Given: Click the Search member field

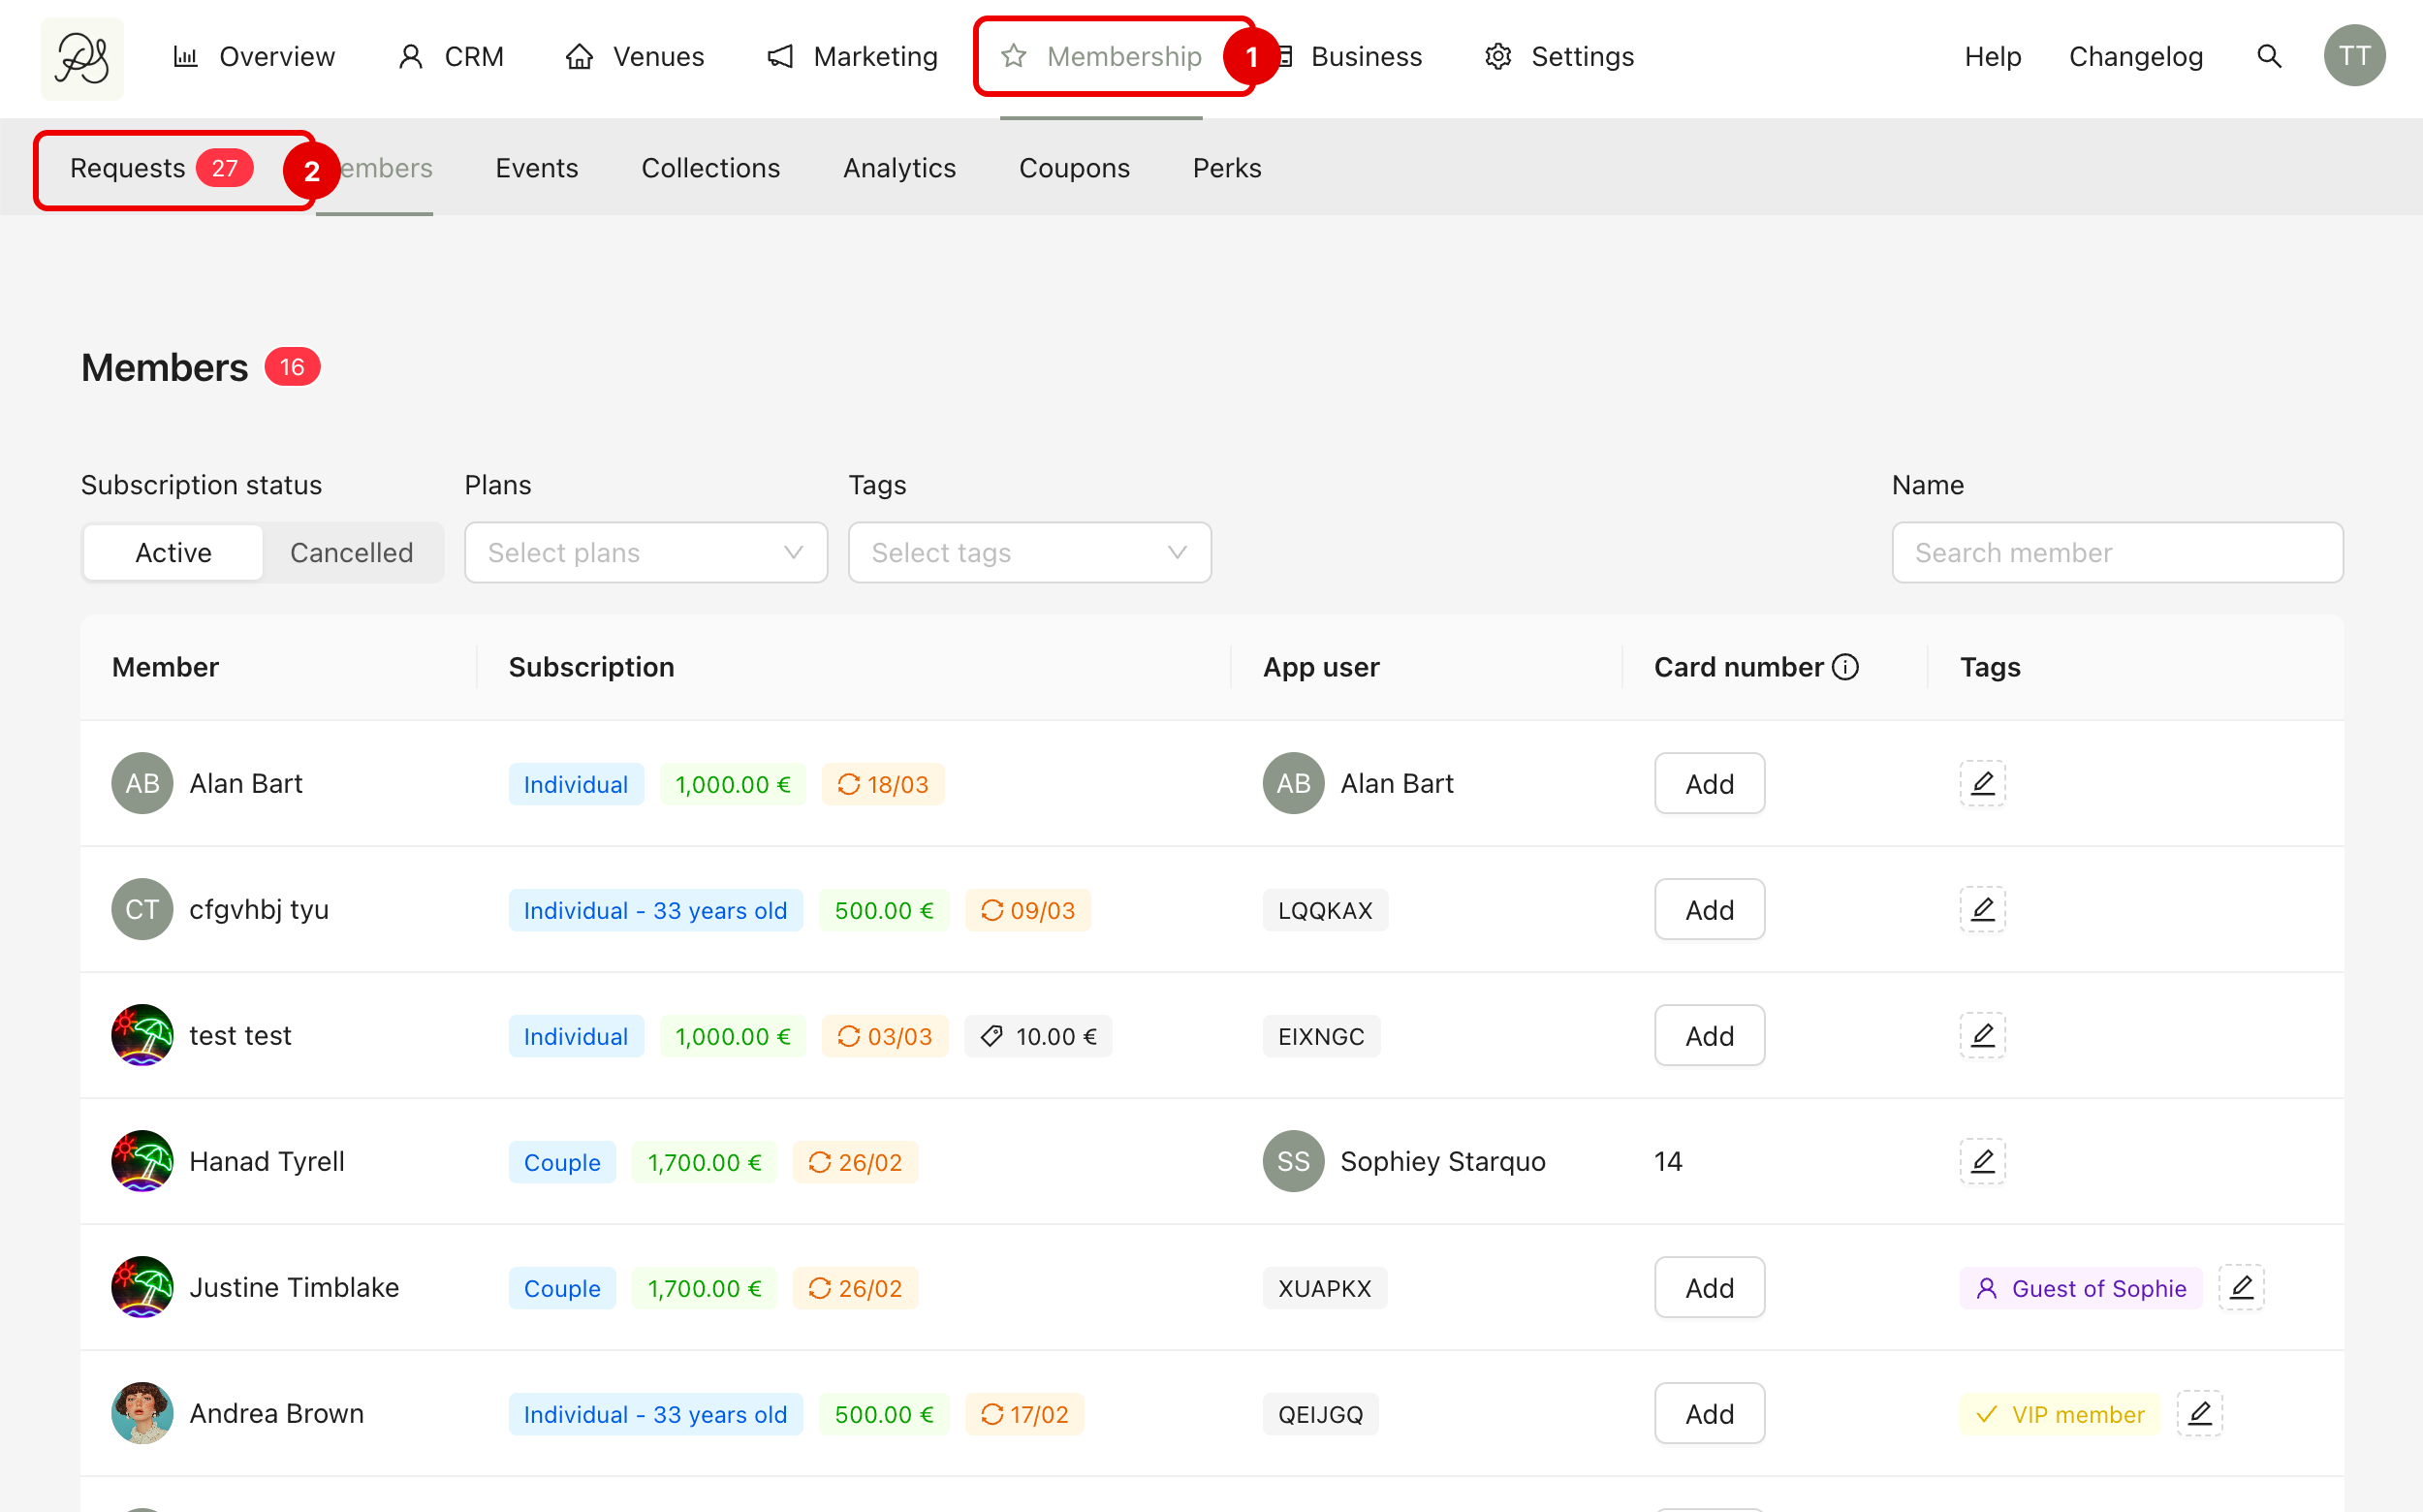Looking at the screenshot, I should (2117, 553).
